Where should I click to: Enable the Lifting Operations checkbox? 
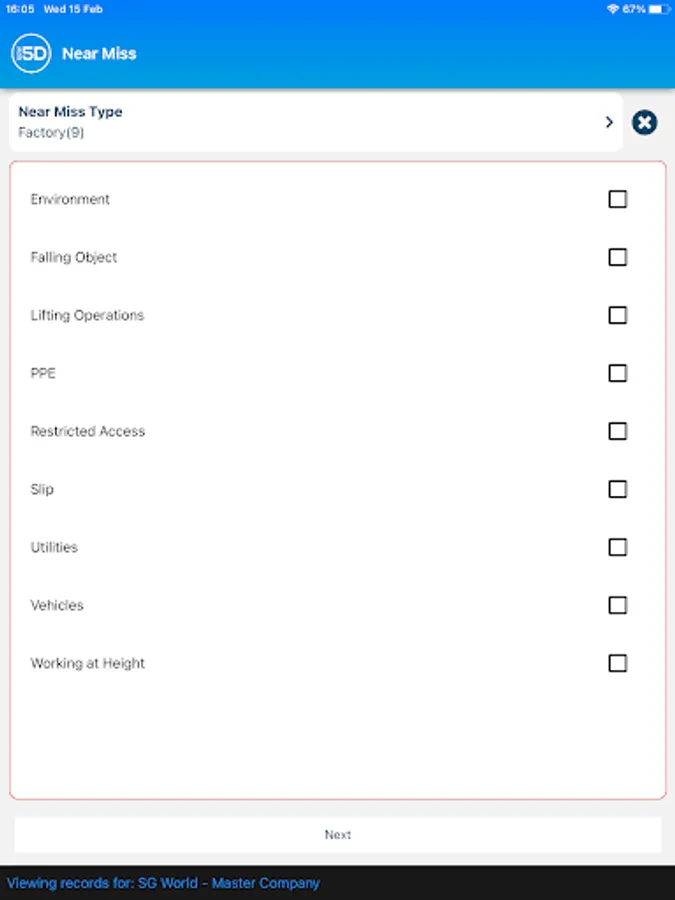pos(618,315)
